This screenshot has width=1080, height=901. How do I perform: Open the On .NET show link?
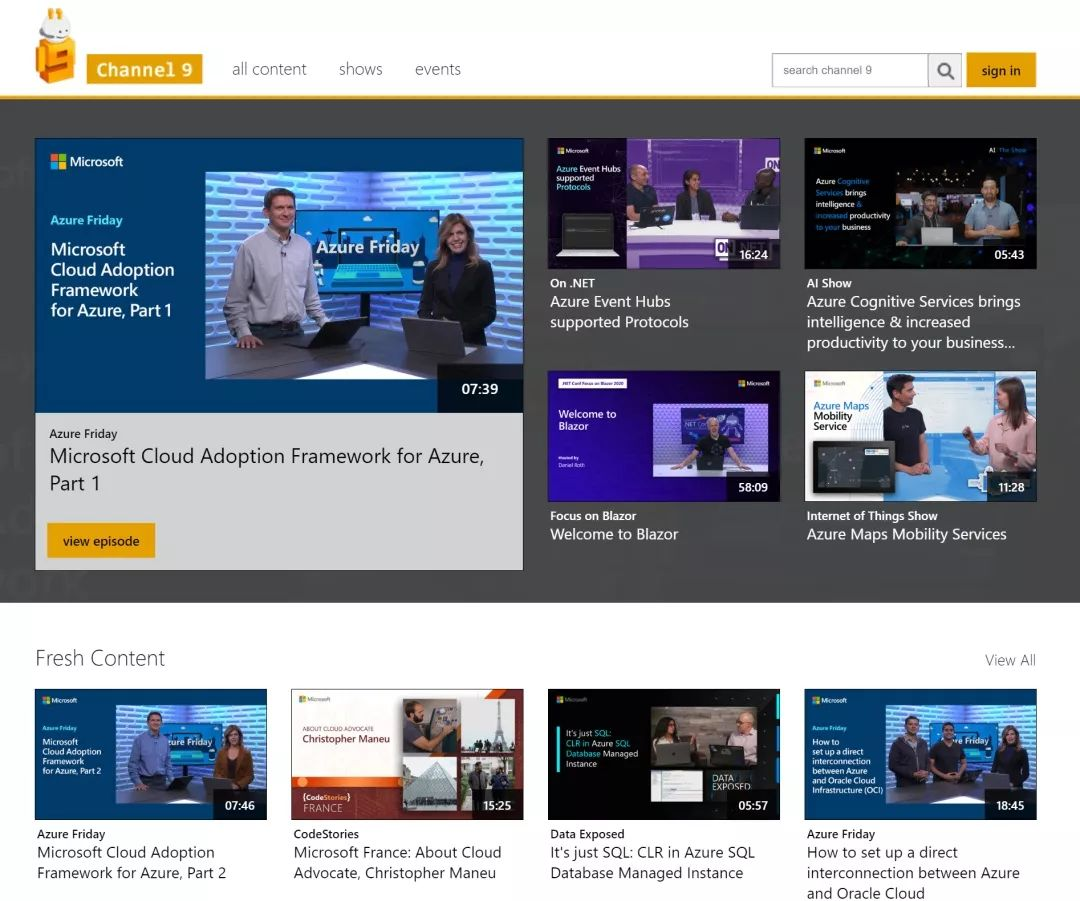click(572, 283)
